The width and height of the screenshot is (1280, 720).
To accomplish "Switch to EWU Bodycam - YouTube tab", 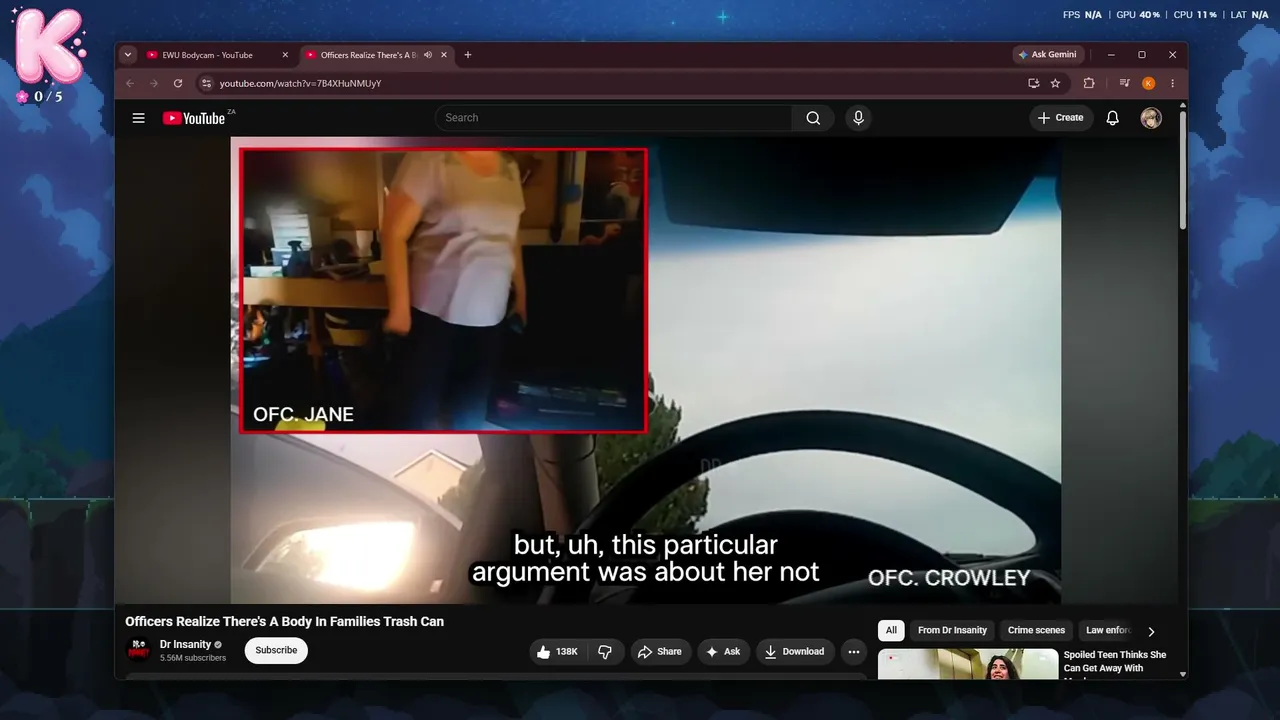I will pyautogui.click(x=217, y=55).
